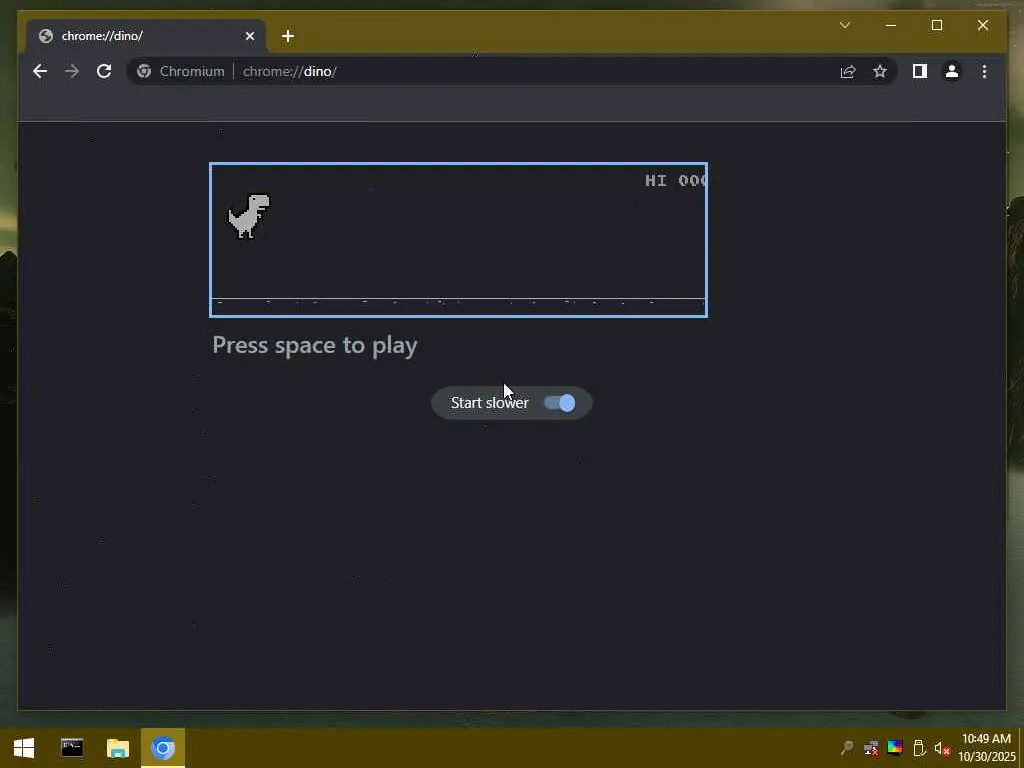Click the pin-shaped tray icon
The height and width of the screenshot is (768, 1024).
(847, 748)
